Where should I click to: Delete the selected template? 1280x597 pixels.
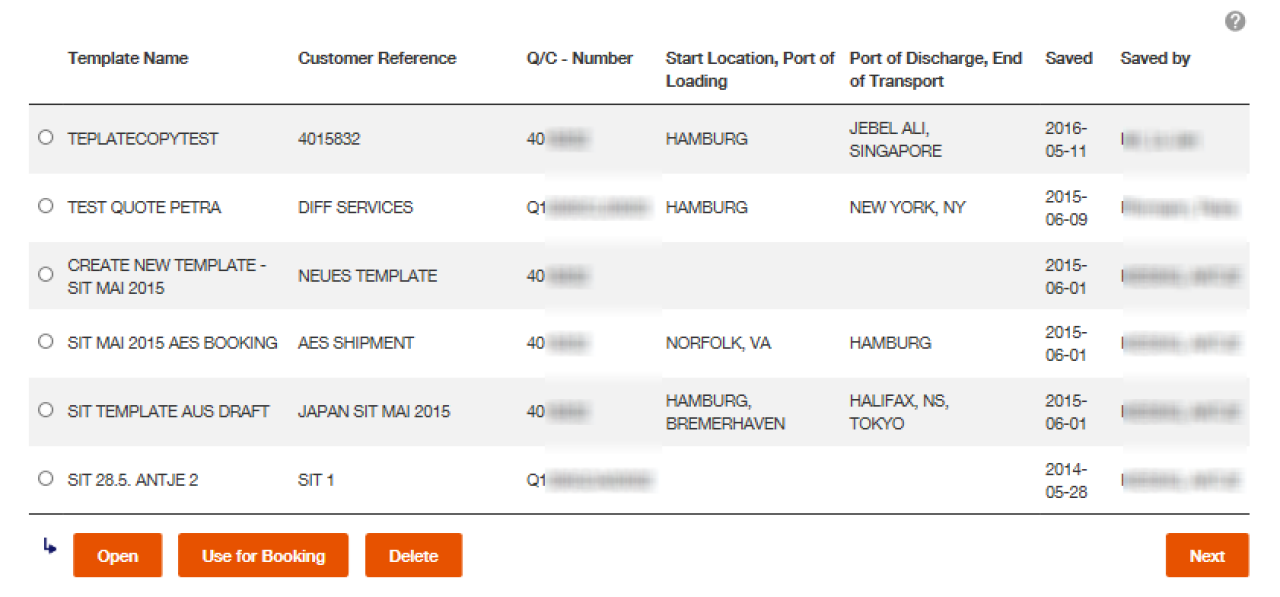pos(413,555)
